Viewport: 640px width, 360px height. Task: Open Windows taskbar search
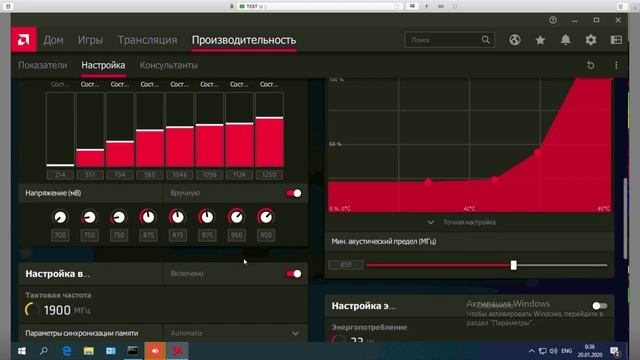tap(44, 351)
